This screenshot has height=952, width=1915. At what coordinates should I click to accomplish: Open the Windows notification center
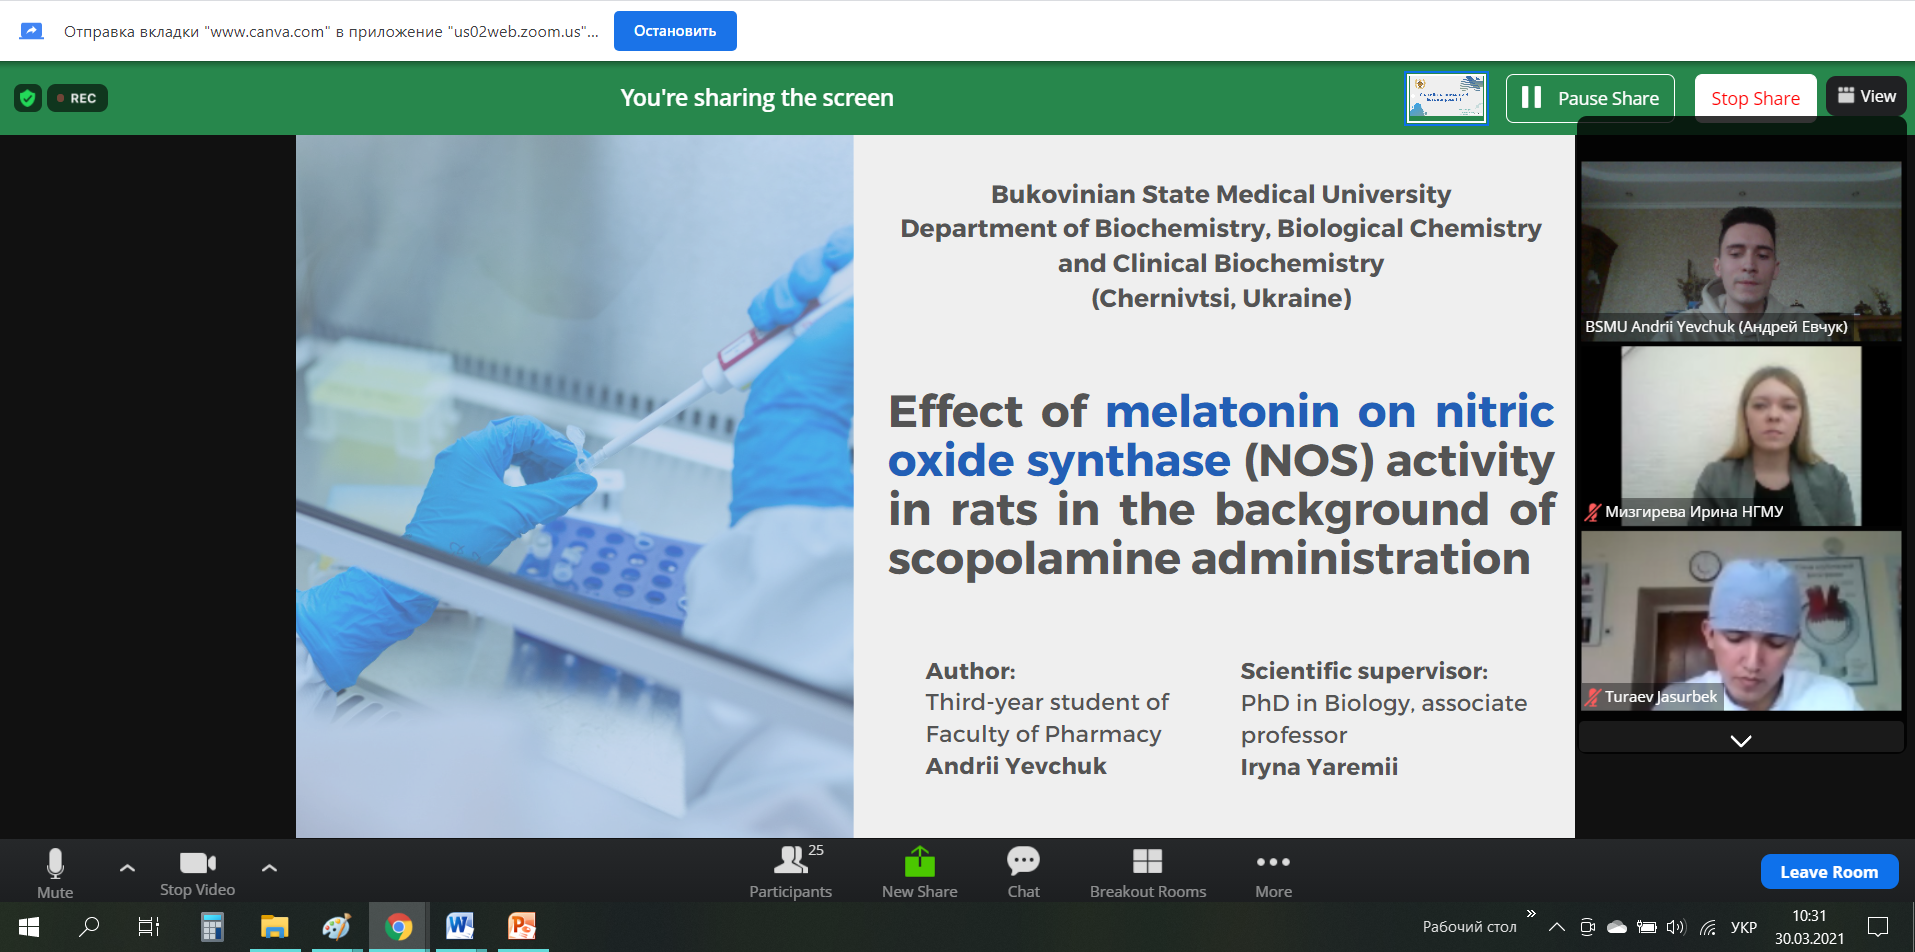[x=1878, y=927]
